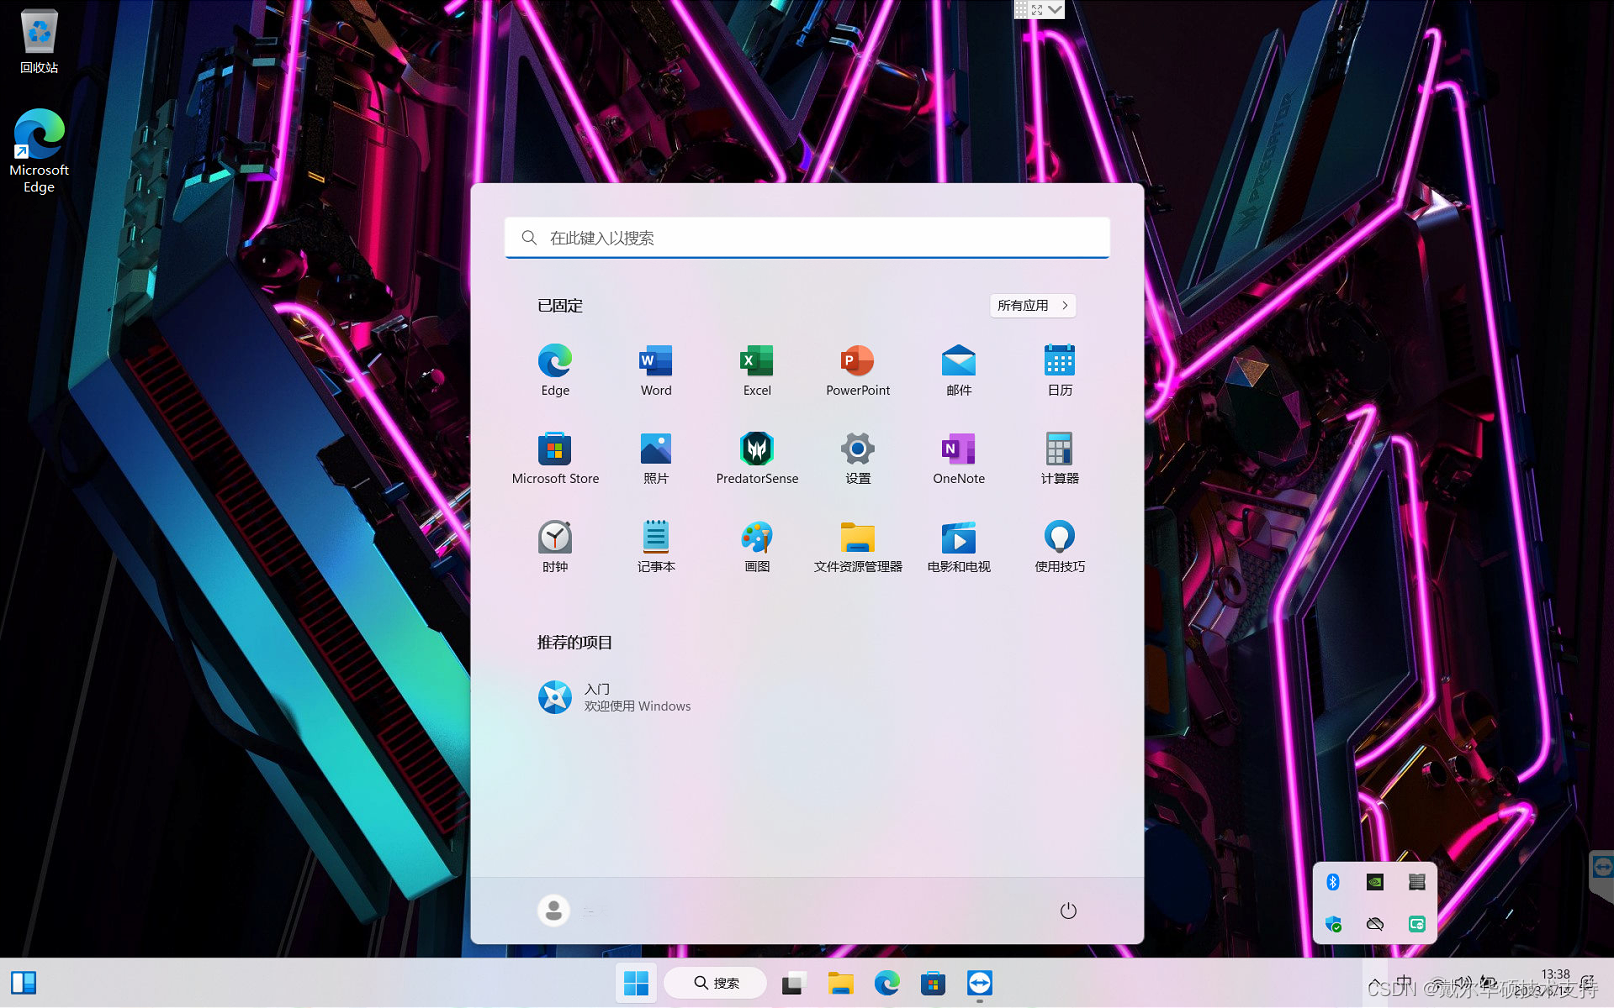This screenshot has width=1614, height=1008.
Task: Open the 计算器 calculator app
Action: [x=1060, y=458]
